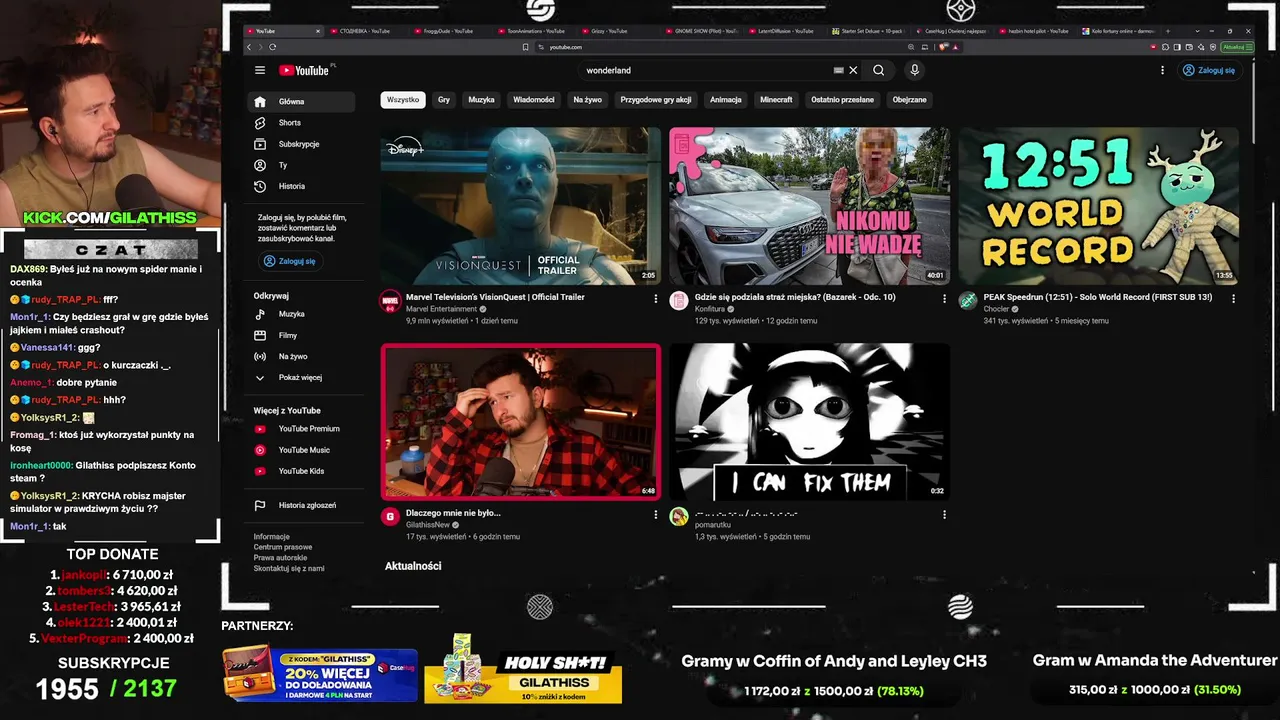Screen dimensions: 1280x720
Task: Select the Muzyka filter chip
Action: coord(482,100)
